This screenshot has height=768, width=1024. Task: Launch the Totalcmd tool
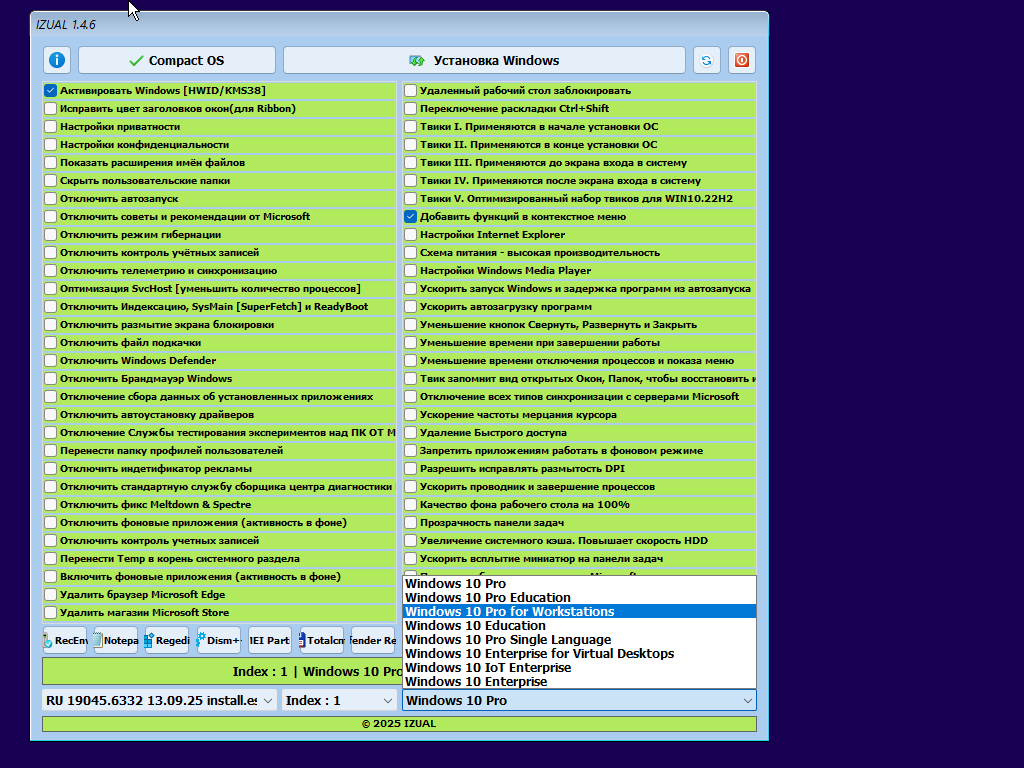click(321, 640)
